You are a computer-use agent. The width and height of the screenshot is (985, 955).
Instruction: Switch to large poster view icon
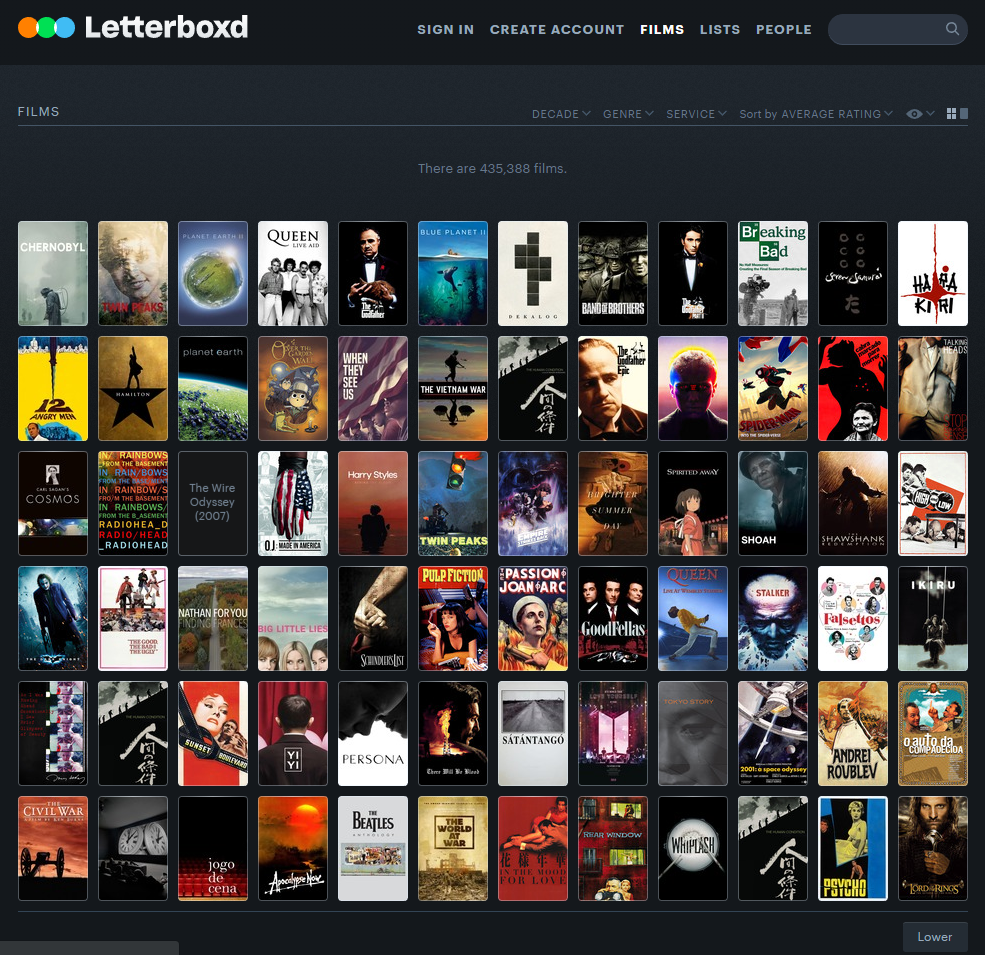click(x=964, y=114)
